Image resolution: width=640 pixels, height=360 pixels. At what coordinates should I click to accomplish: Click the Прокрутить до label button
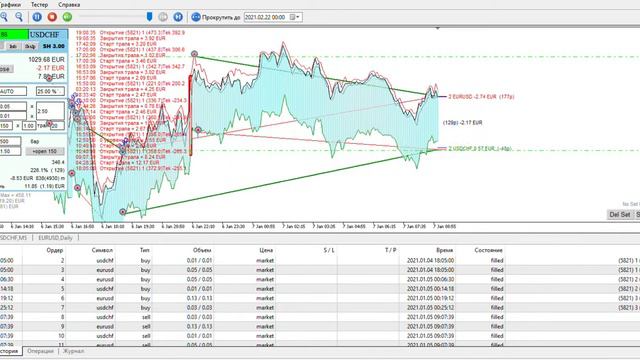coord(221,18)
